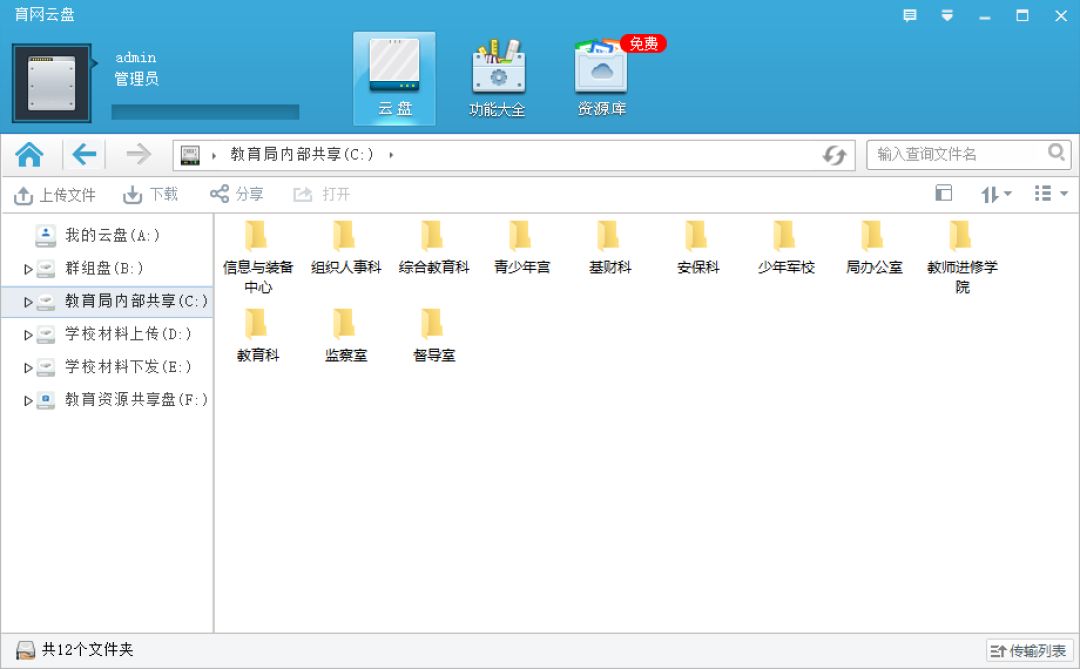Select the 基财科 folder

click(610, 248)
